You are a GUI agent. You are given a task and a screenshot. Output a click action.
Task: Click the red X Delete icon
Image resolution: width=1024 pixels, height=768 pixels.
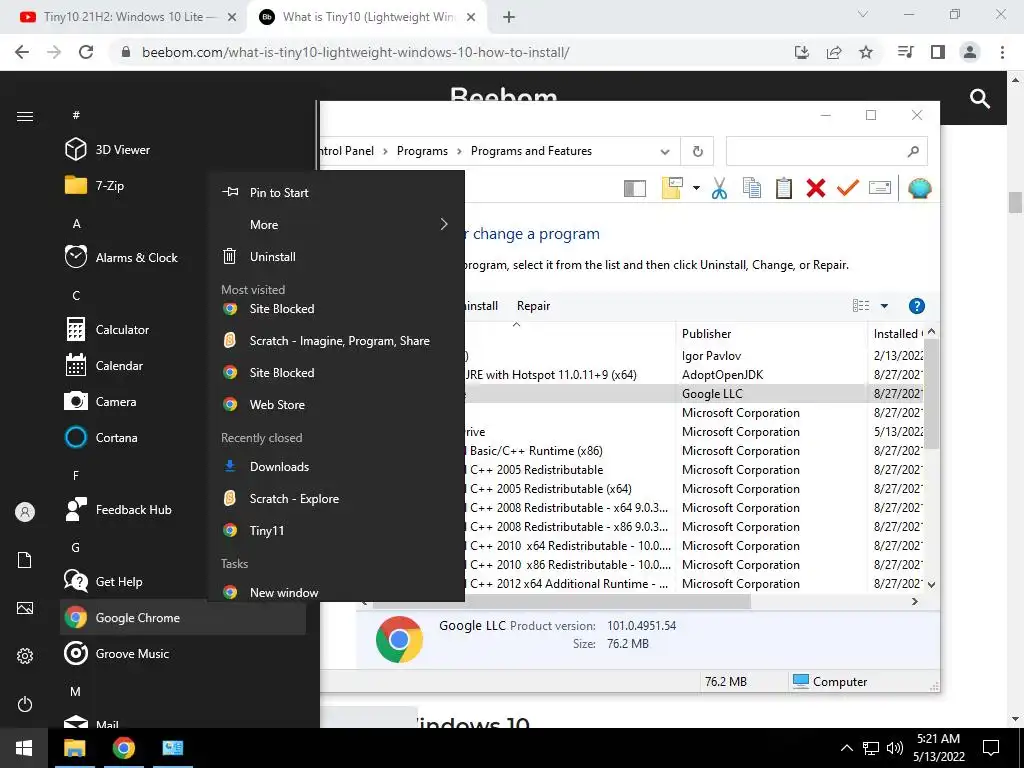[x=816, y=188]
